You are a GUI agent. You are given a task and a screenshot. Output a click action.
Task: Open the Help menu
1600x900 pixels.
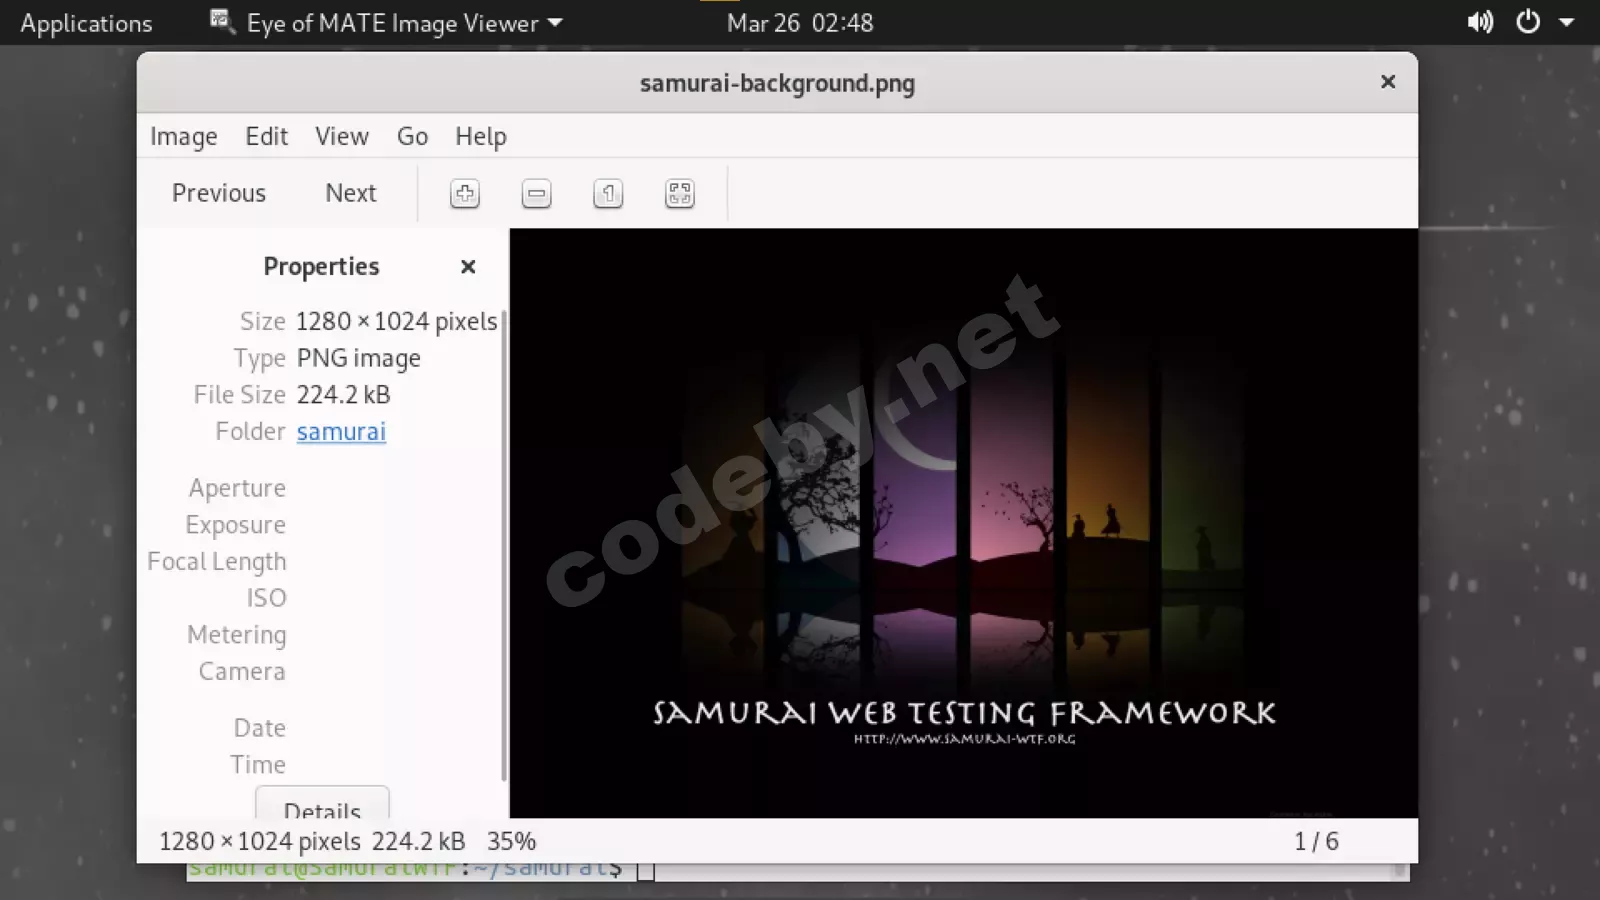pos(481,136)
